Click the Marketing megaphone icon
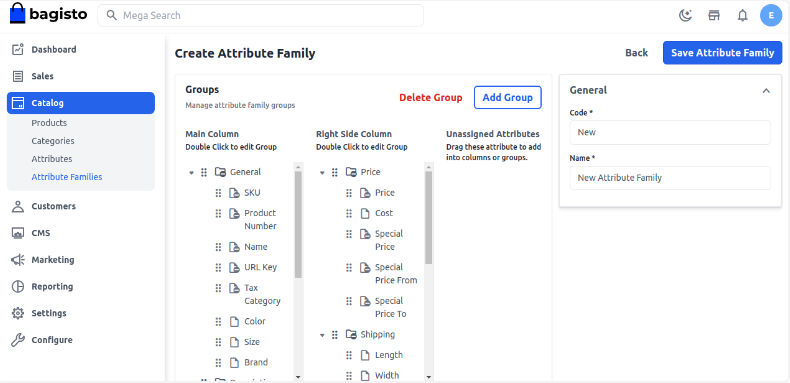Image resolution: width=790 pixels, height=383 pixels. coord(18,260)
